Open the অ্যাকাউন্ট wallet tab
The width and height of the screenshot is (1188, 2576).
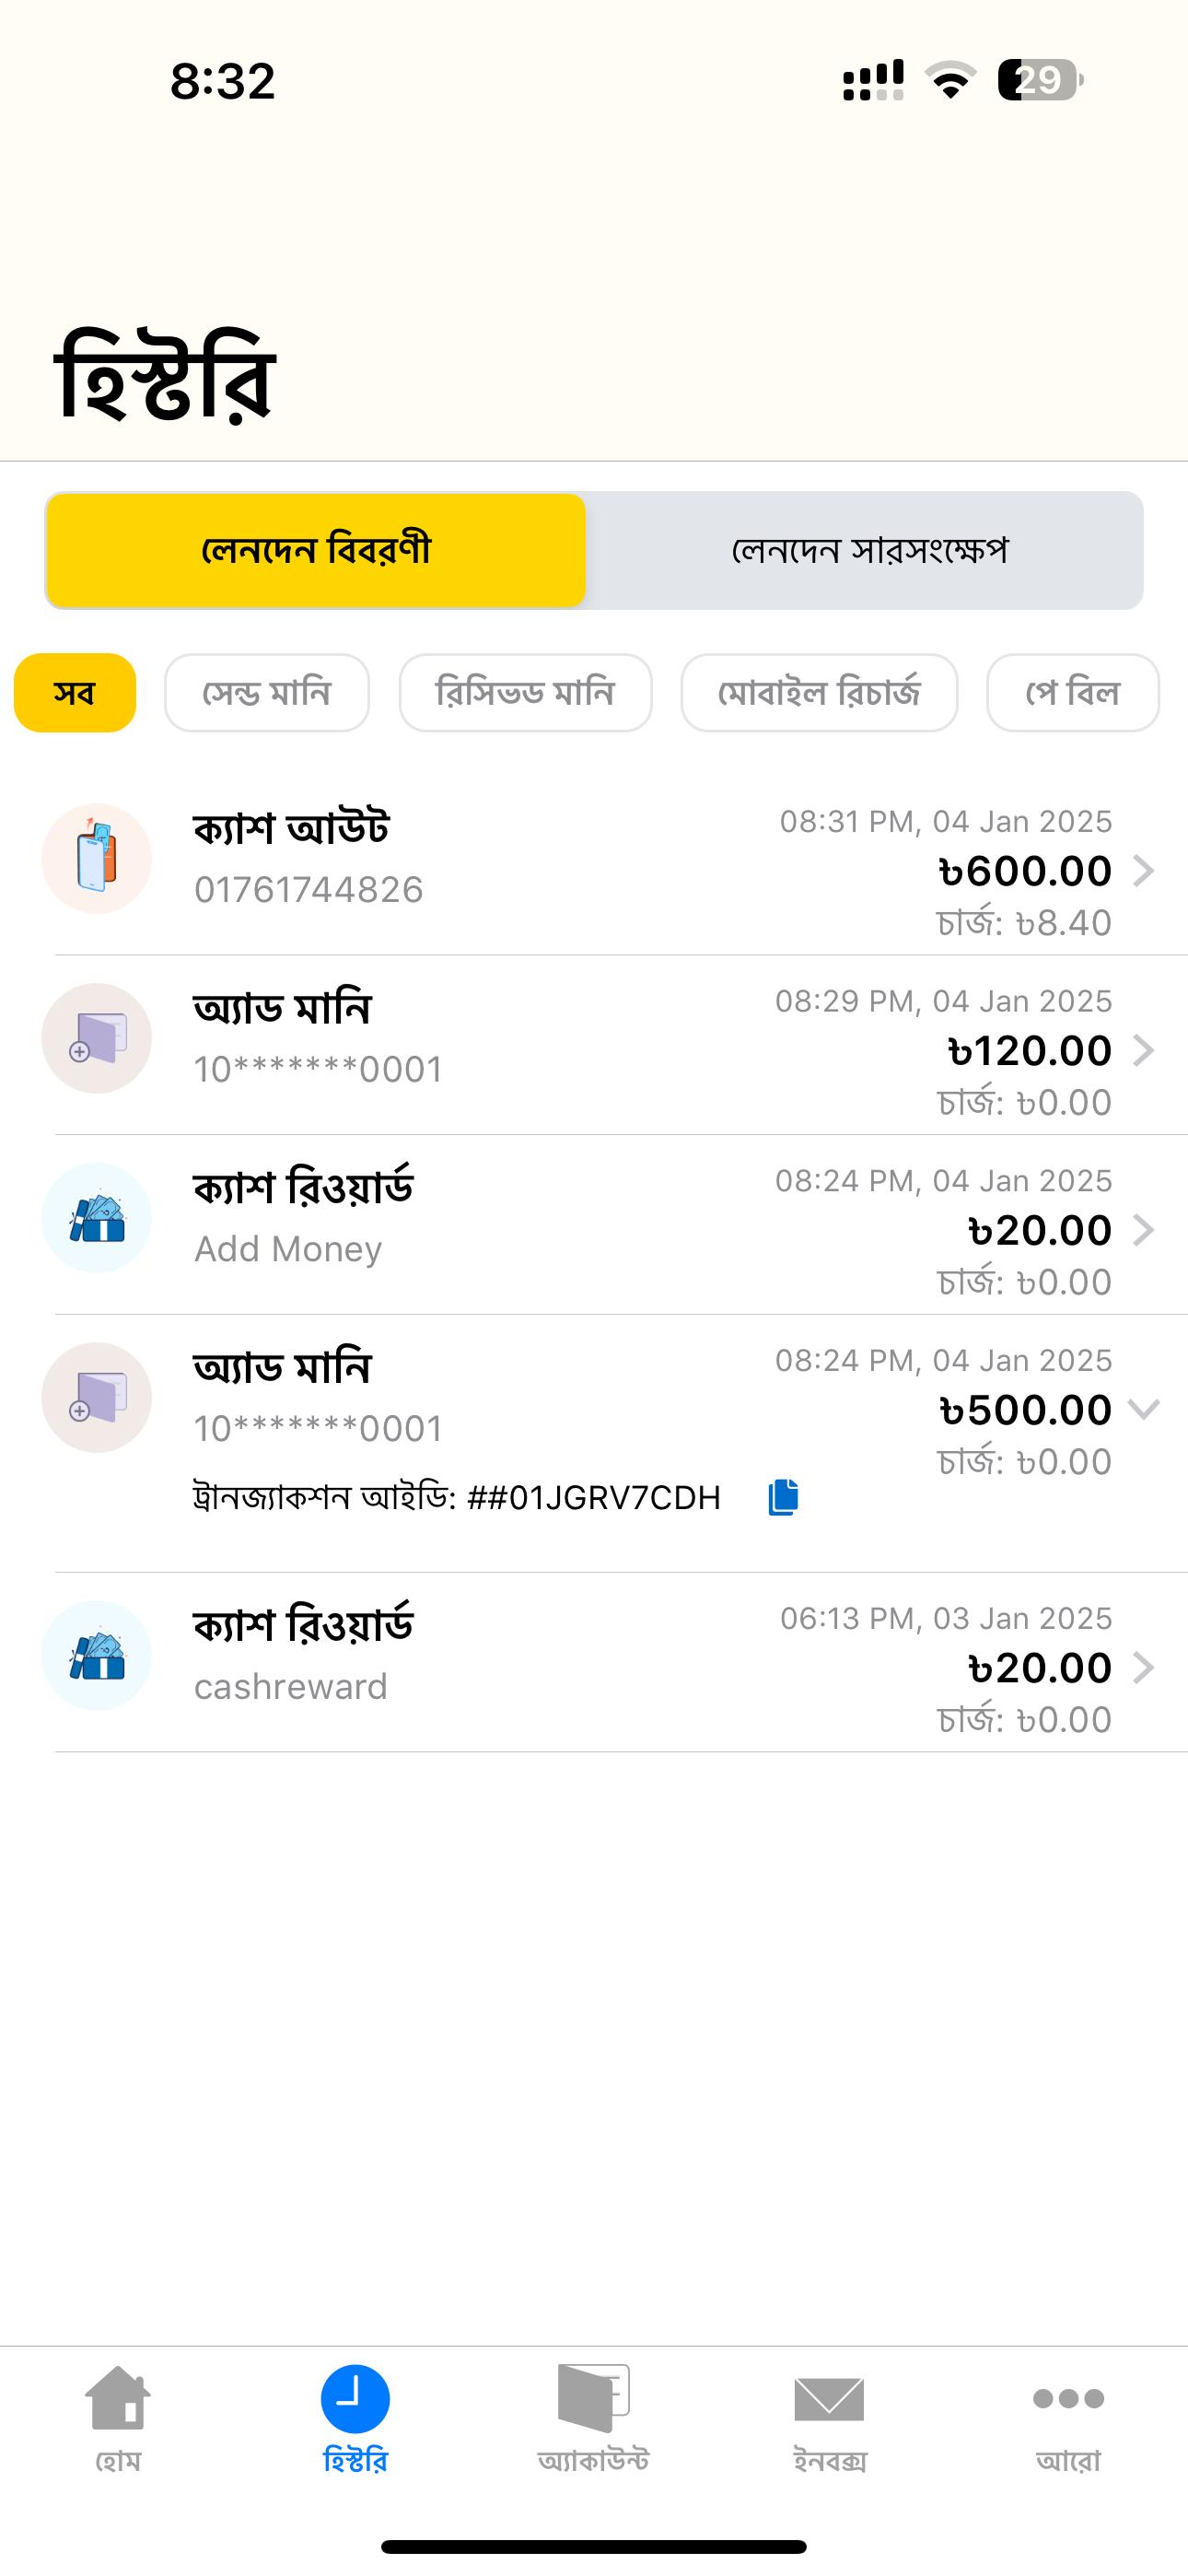click(593, 2398)
